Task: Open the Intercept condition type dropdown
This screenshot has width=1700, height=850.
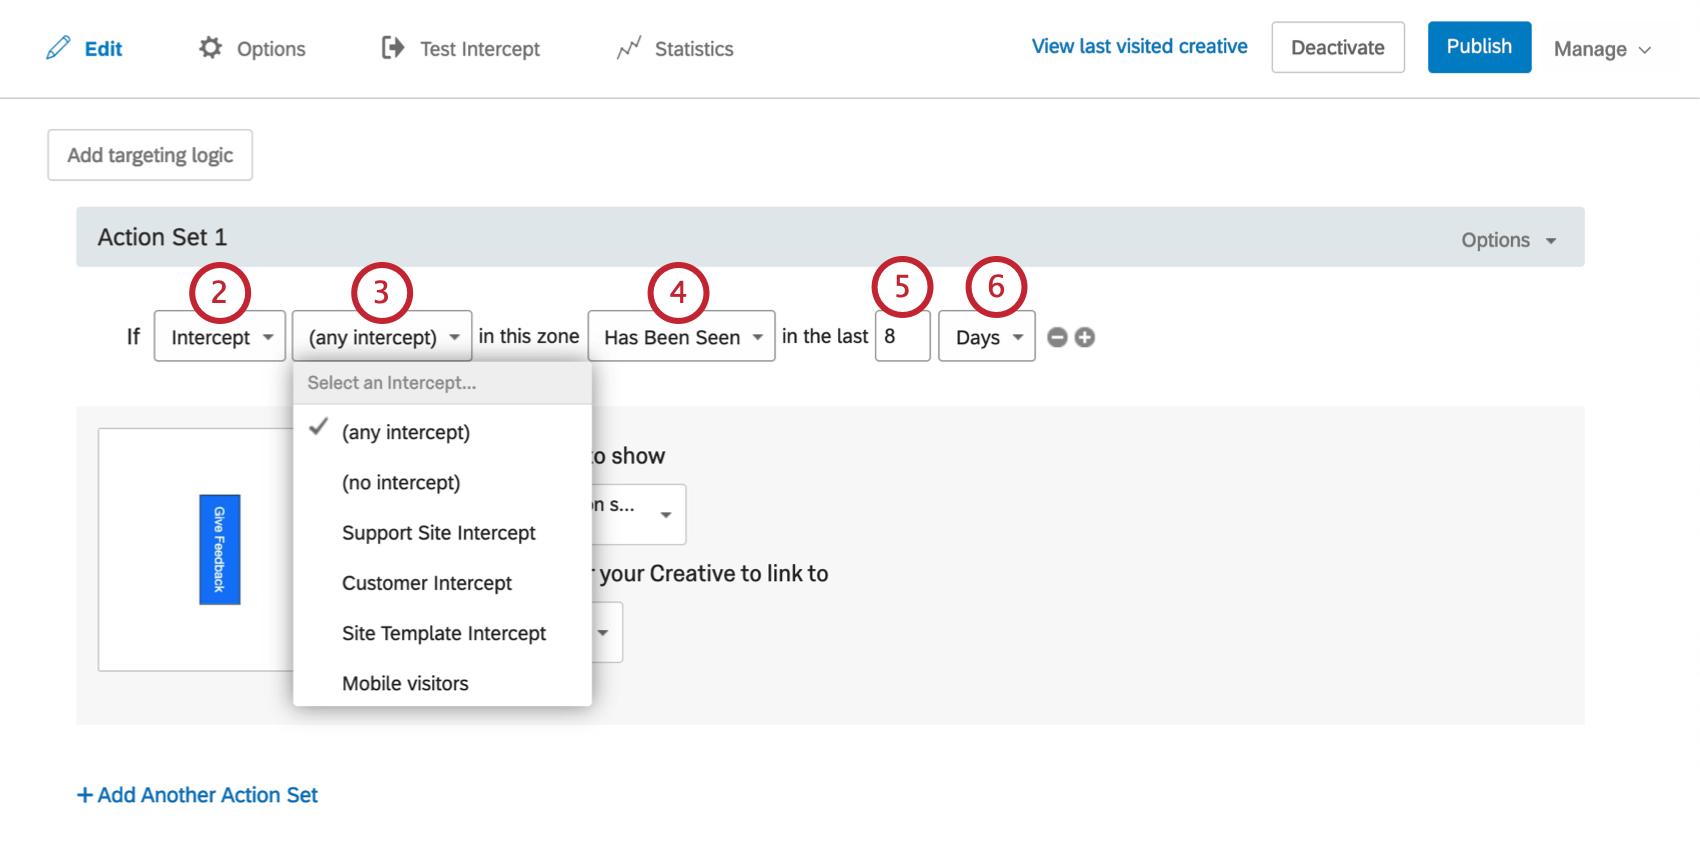Action: point(220,337)
